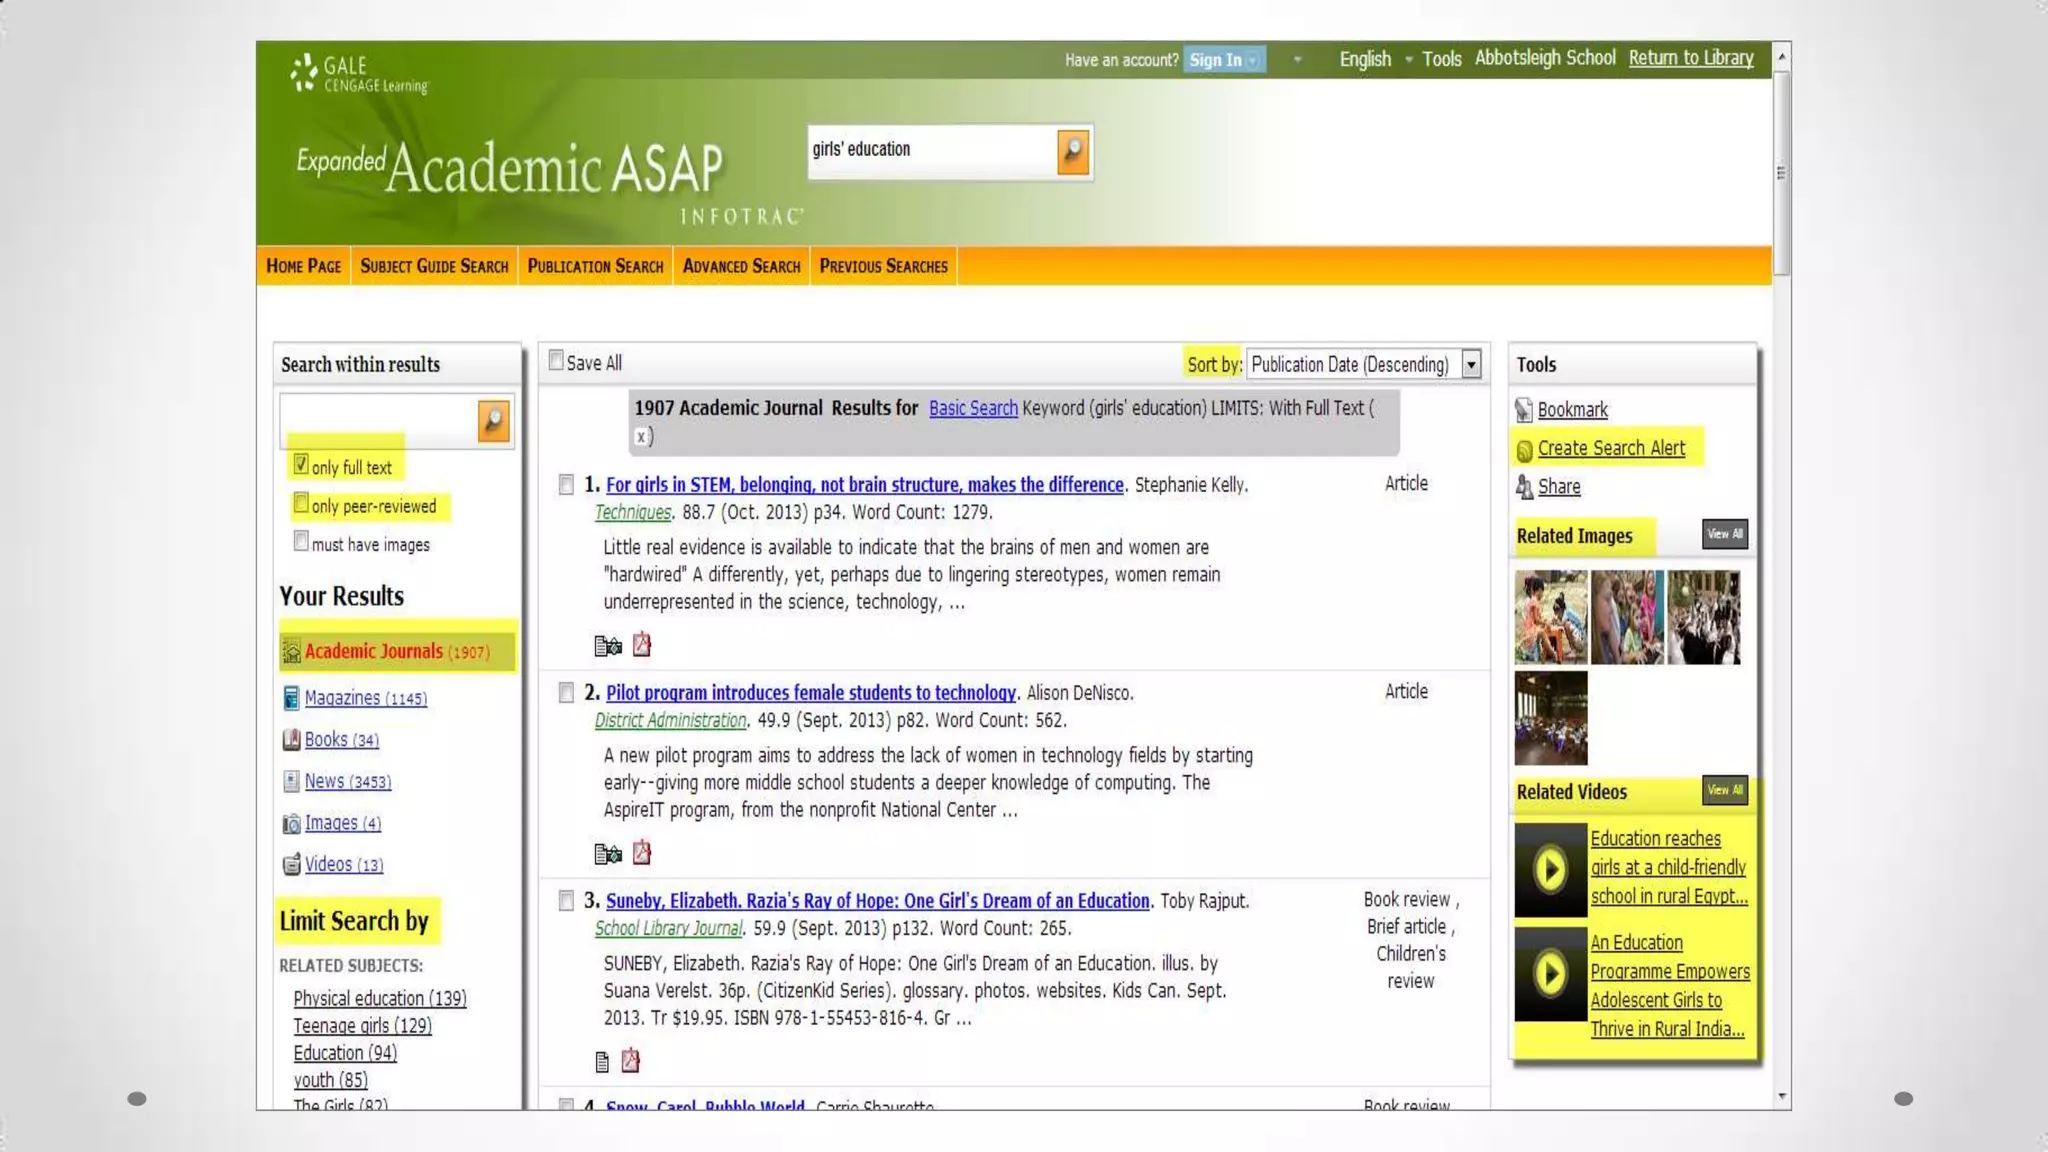2048x1152 pixels.
Task: Click the full-text document icon under result 2
Action: coord(607,854)
